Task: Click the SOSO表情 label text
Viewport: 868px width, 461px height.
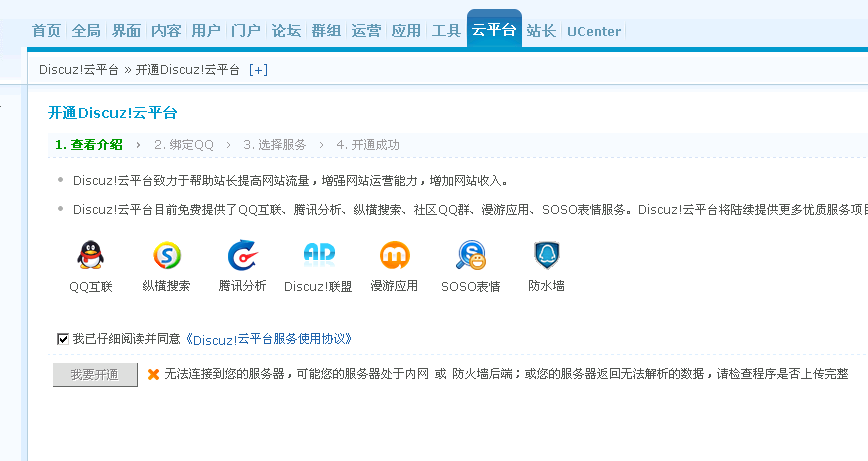Action: pyautogui.click(x=471, y=287)
